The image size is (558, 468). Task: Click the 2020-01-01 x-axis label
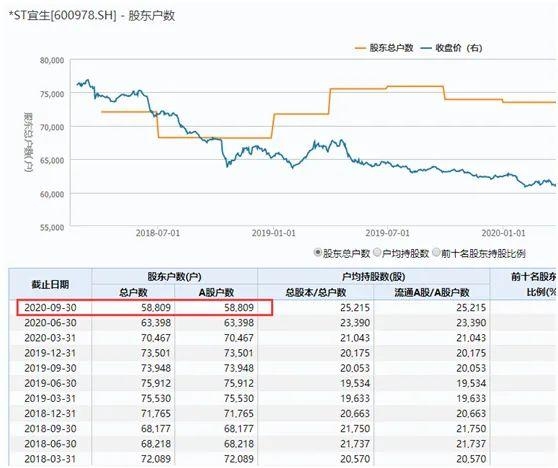click(x=503, y=233)
